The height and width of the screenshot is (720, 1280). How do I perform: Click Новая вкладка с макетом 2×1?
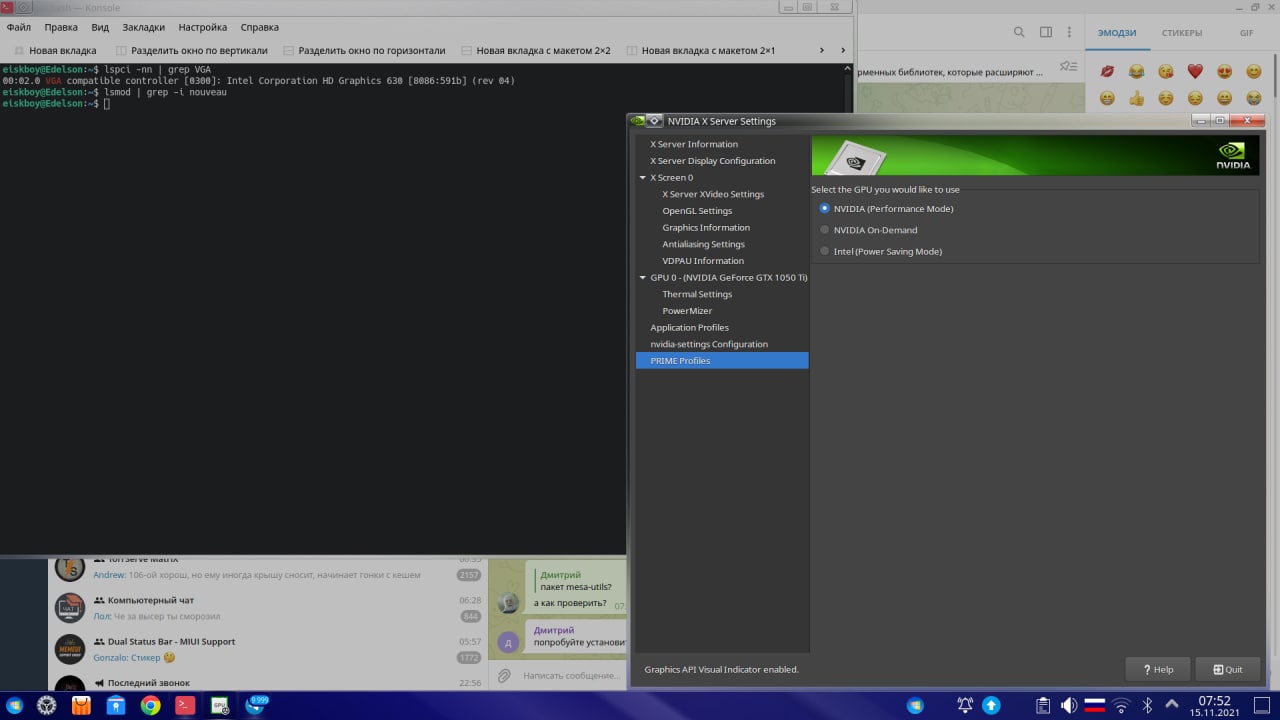(701, 50)
